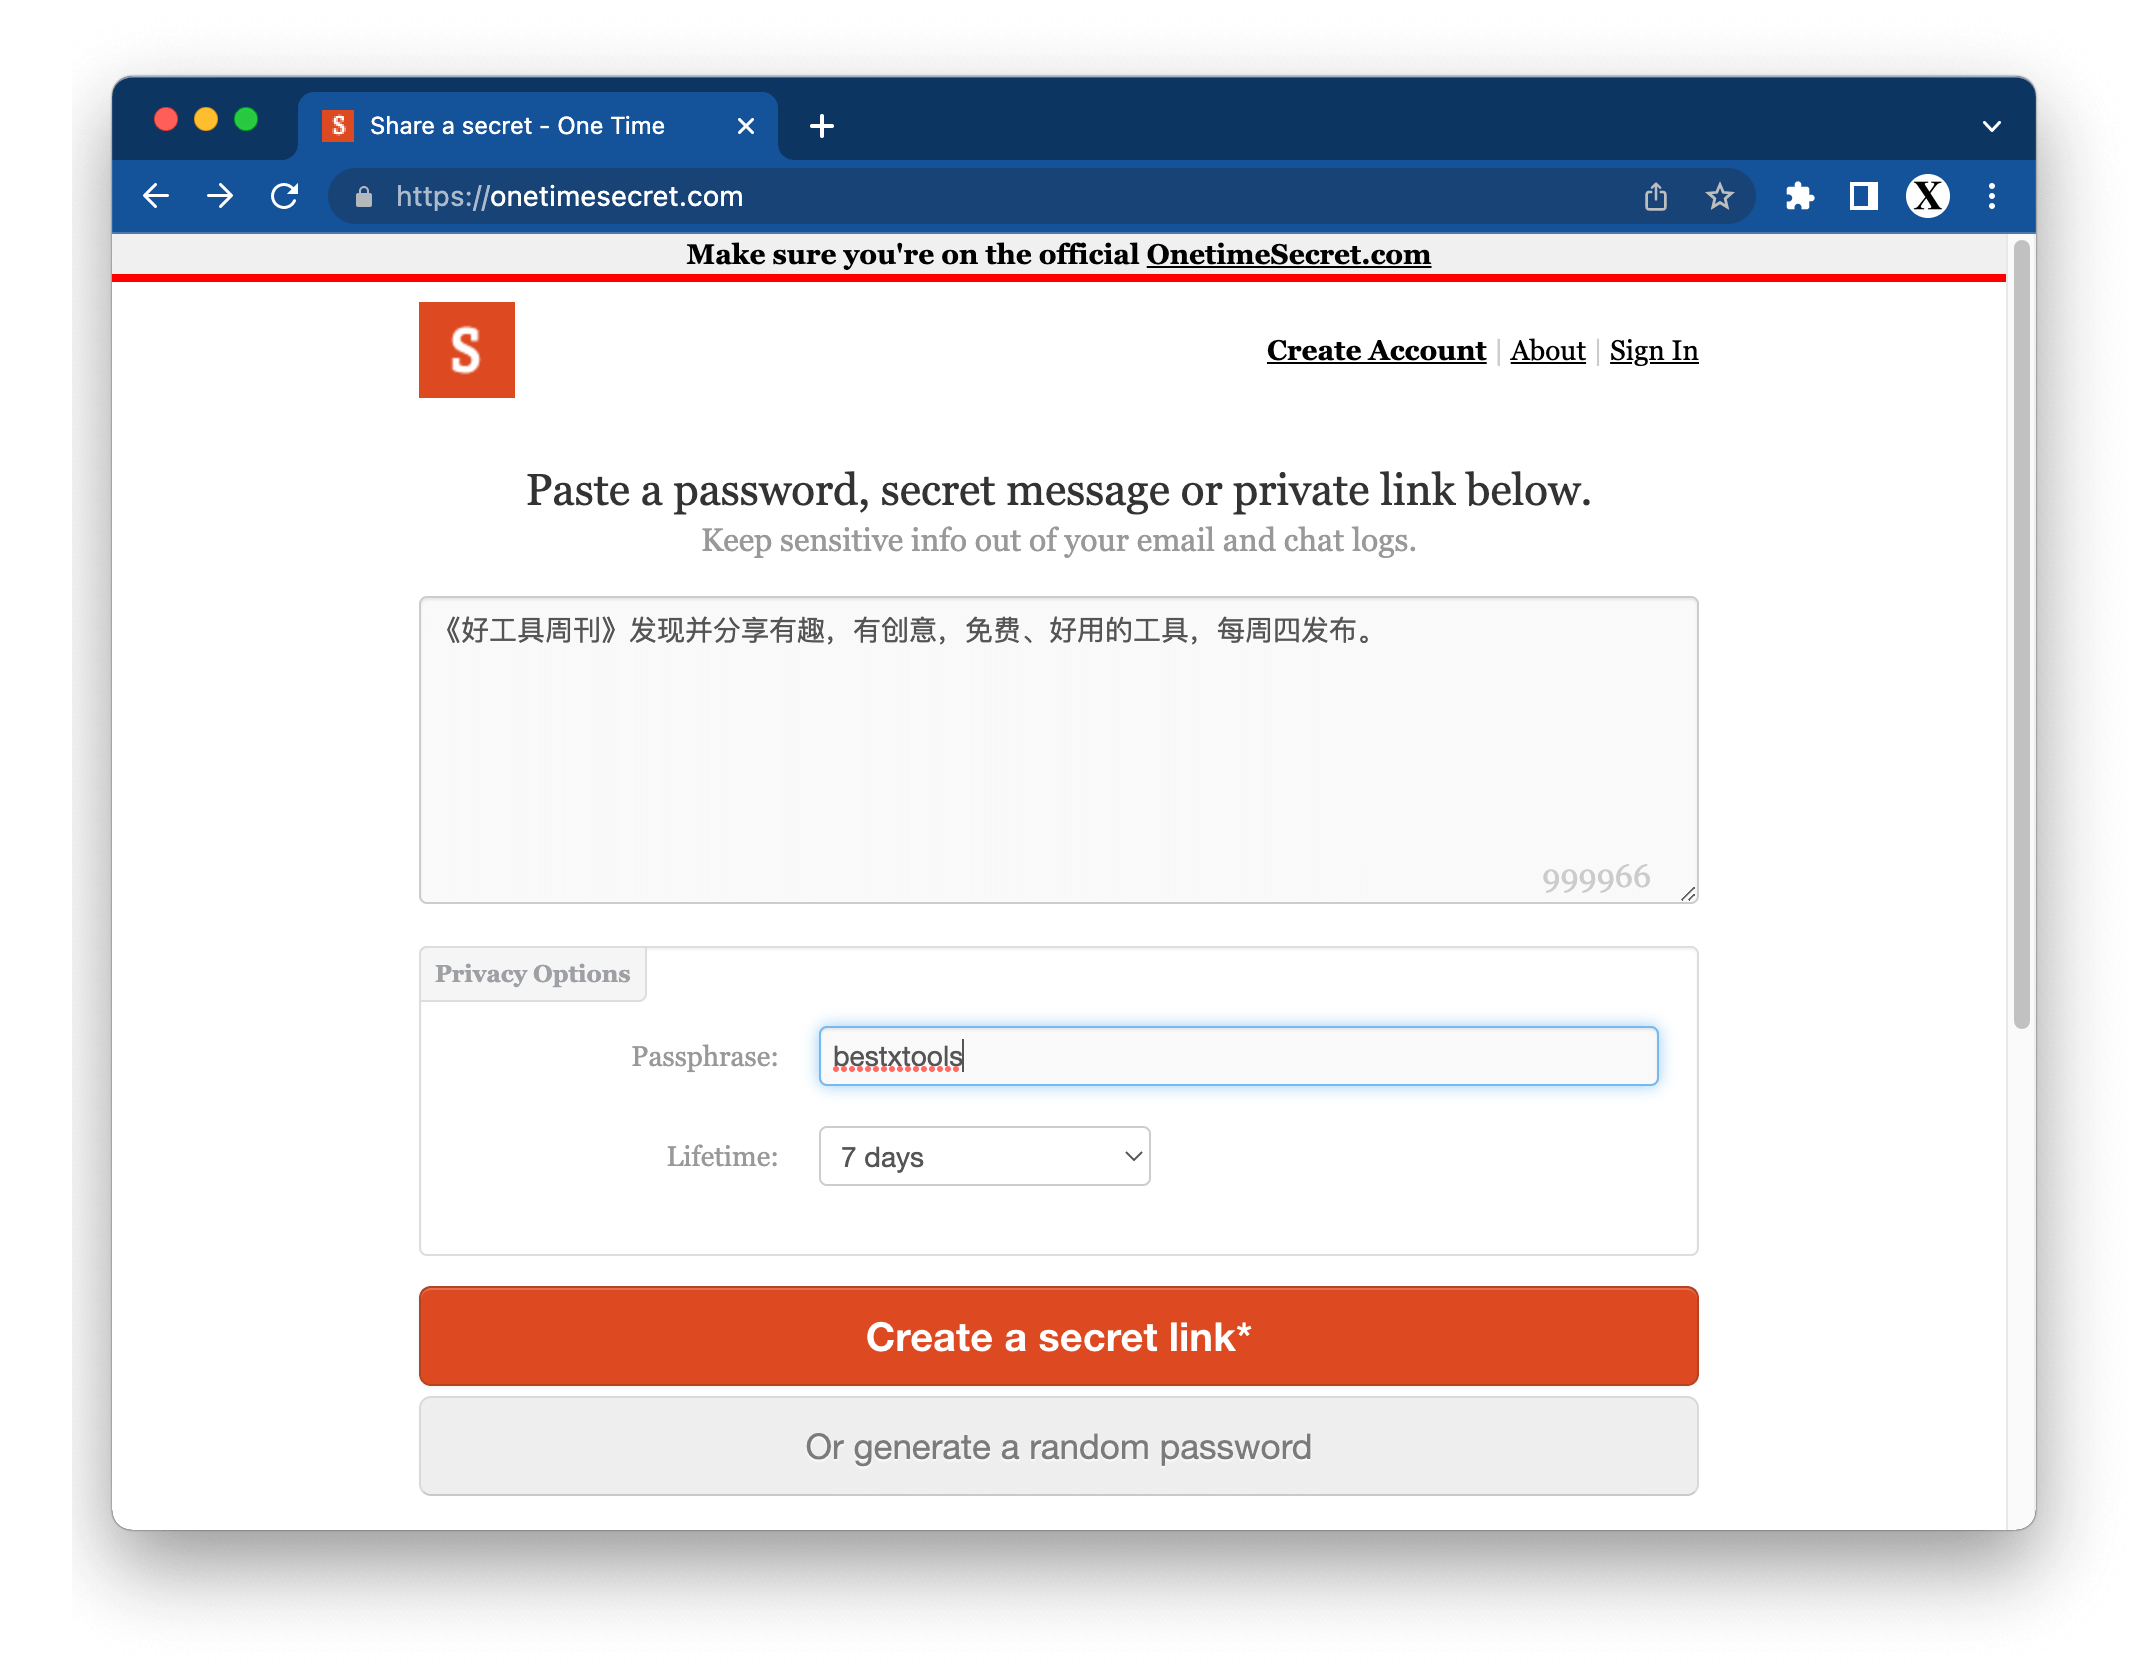Open the browser extensions puzzle icon
2148x1678 pixels.
pos(1799,197)
